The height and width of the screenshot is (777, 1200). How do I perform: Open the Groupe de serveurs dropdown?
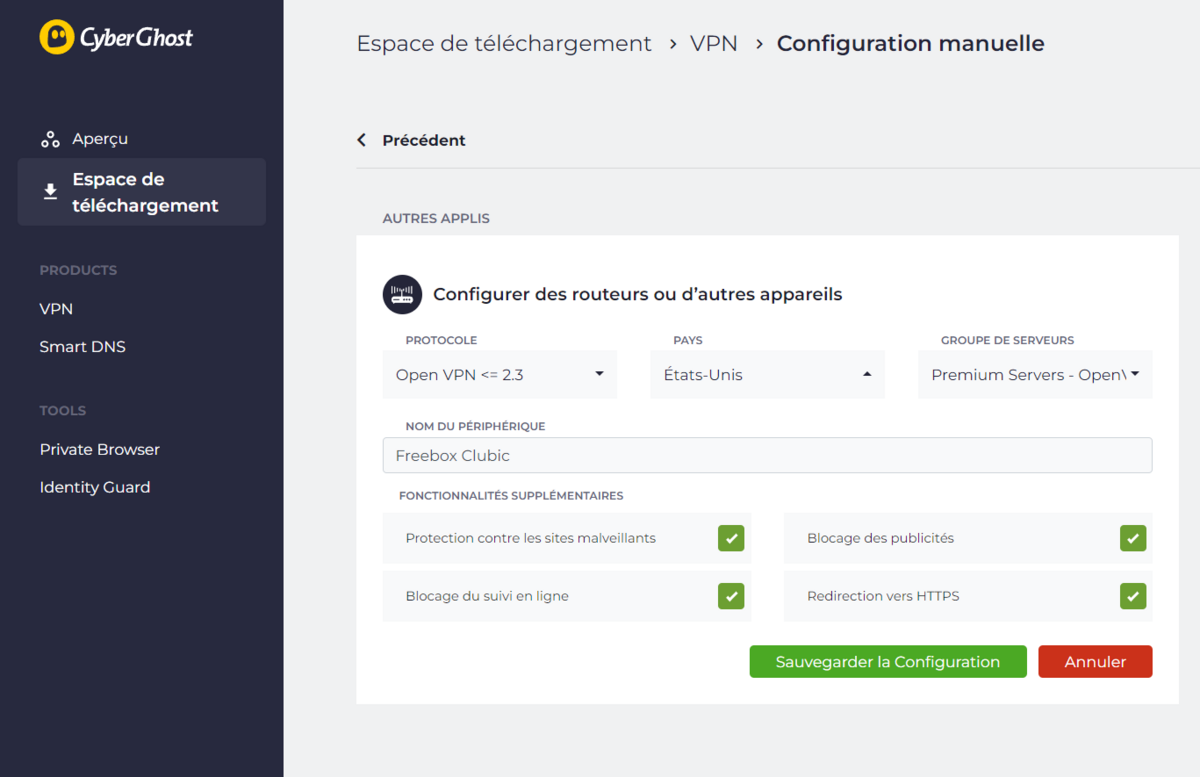[1035, 375]
